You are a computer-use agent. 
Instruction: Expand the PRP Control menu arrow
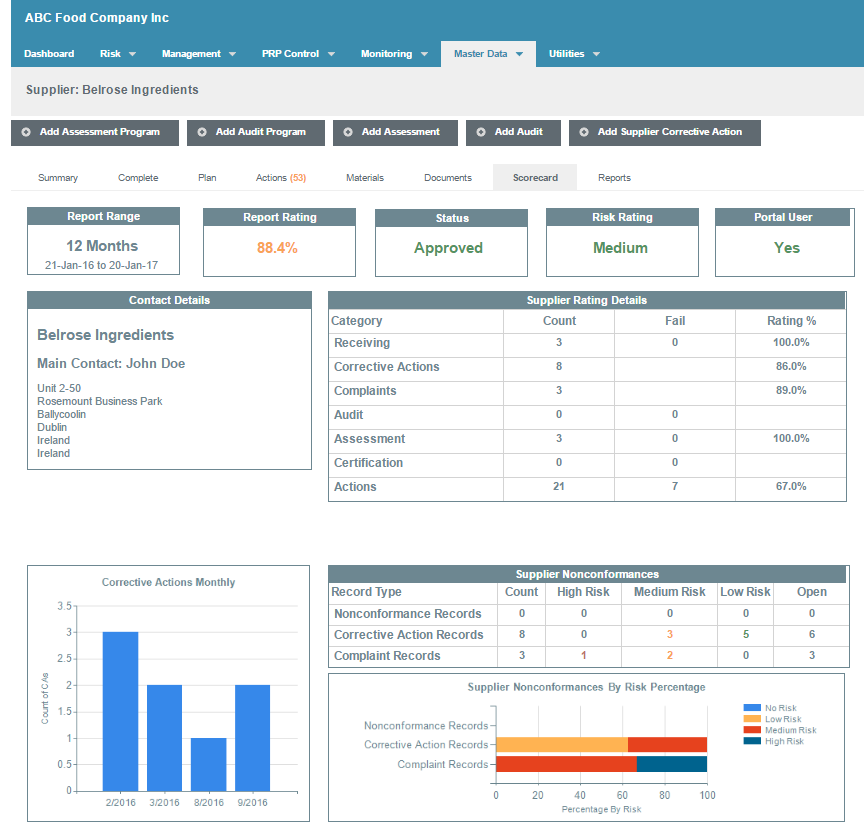click(331, 54)
